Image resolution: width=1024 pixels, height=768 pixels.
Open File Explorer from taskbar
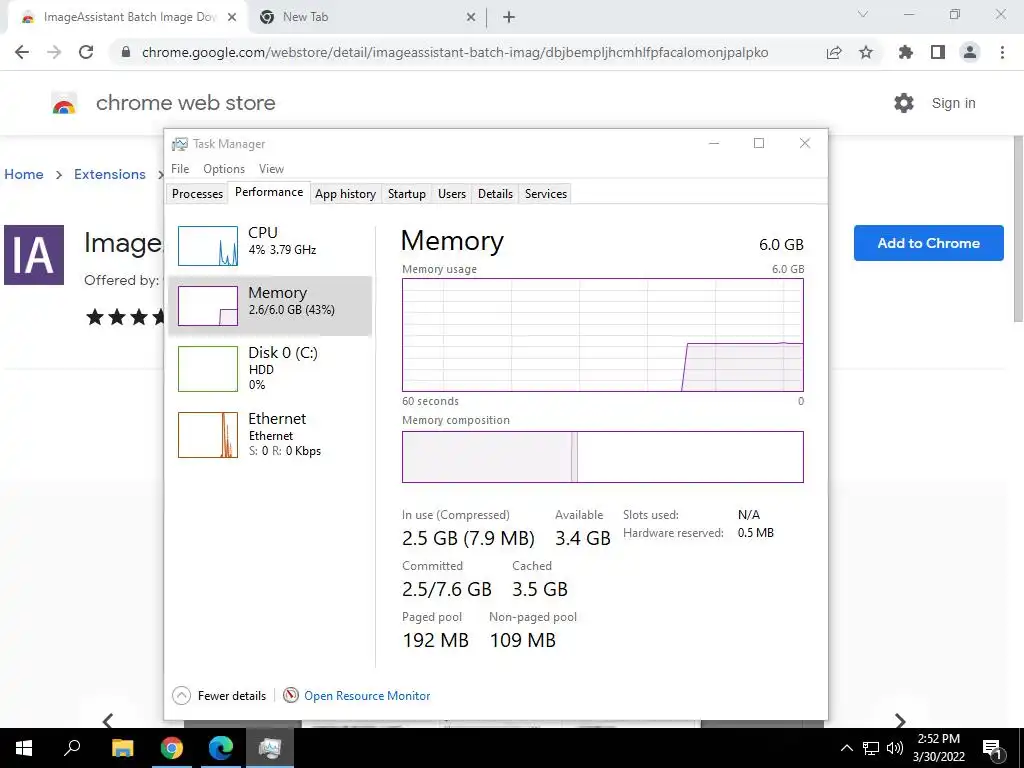pos(122,748)
